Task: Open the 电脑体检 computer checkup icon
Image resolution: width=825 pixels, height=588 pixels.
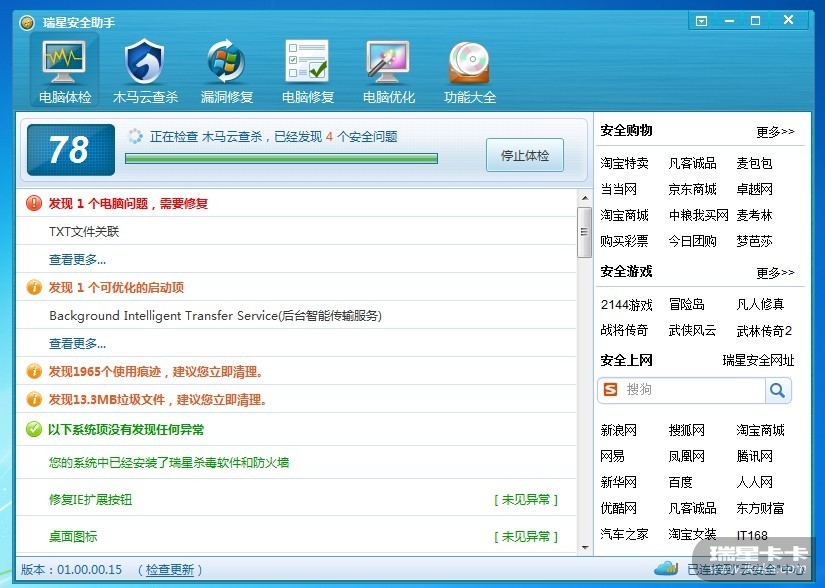Action: pyautogui.click(x=64, y=70)
